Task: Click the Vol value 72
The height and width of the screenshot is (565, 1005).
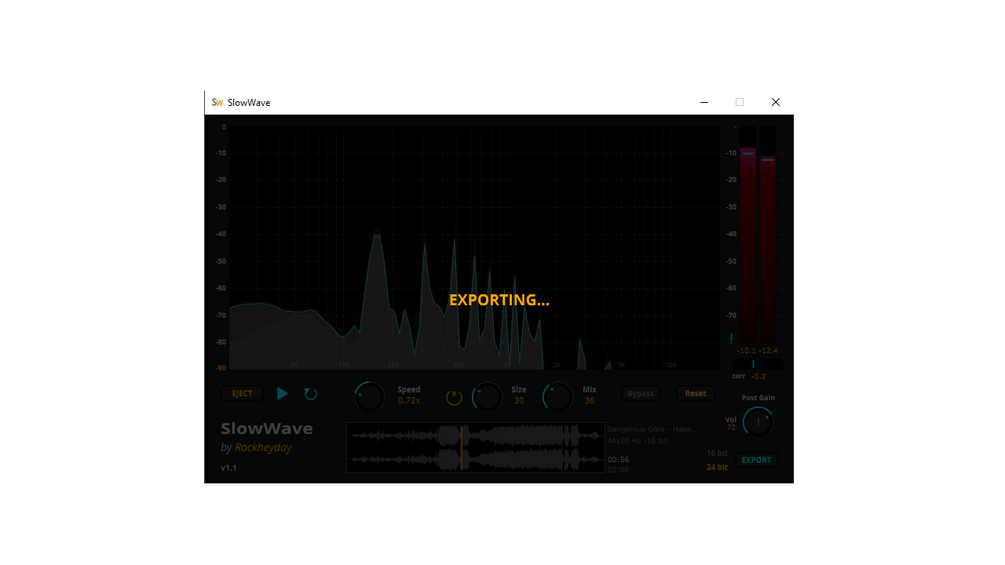Action: tap(731, 427)
